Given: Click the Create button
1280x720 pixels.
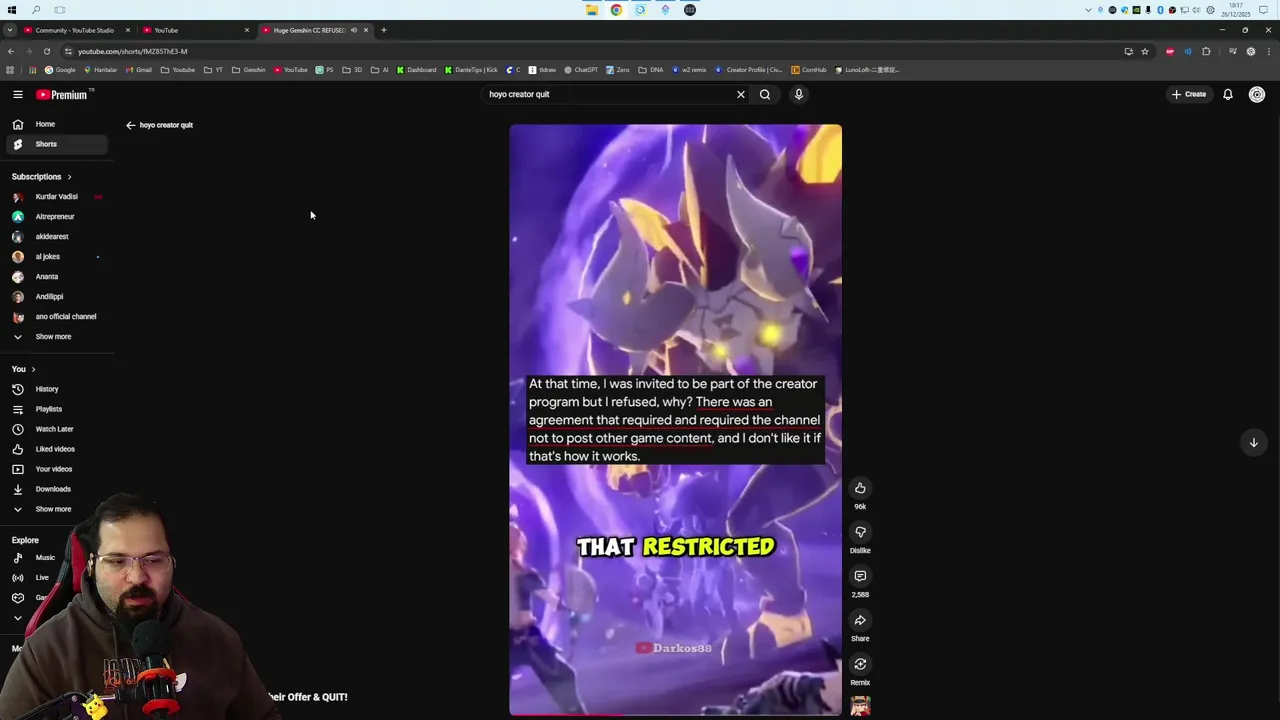Looking at the screenshot, I should [1189, 94].
